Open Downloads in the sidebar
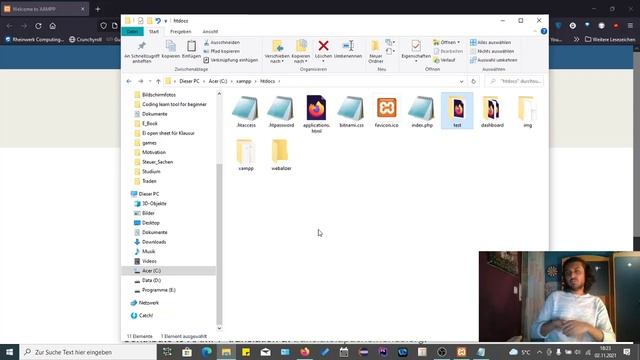Screen dimensions: 640x360 (x=154, y=242)
